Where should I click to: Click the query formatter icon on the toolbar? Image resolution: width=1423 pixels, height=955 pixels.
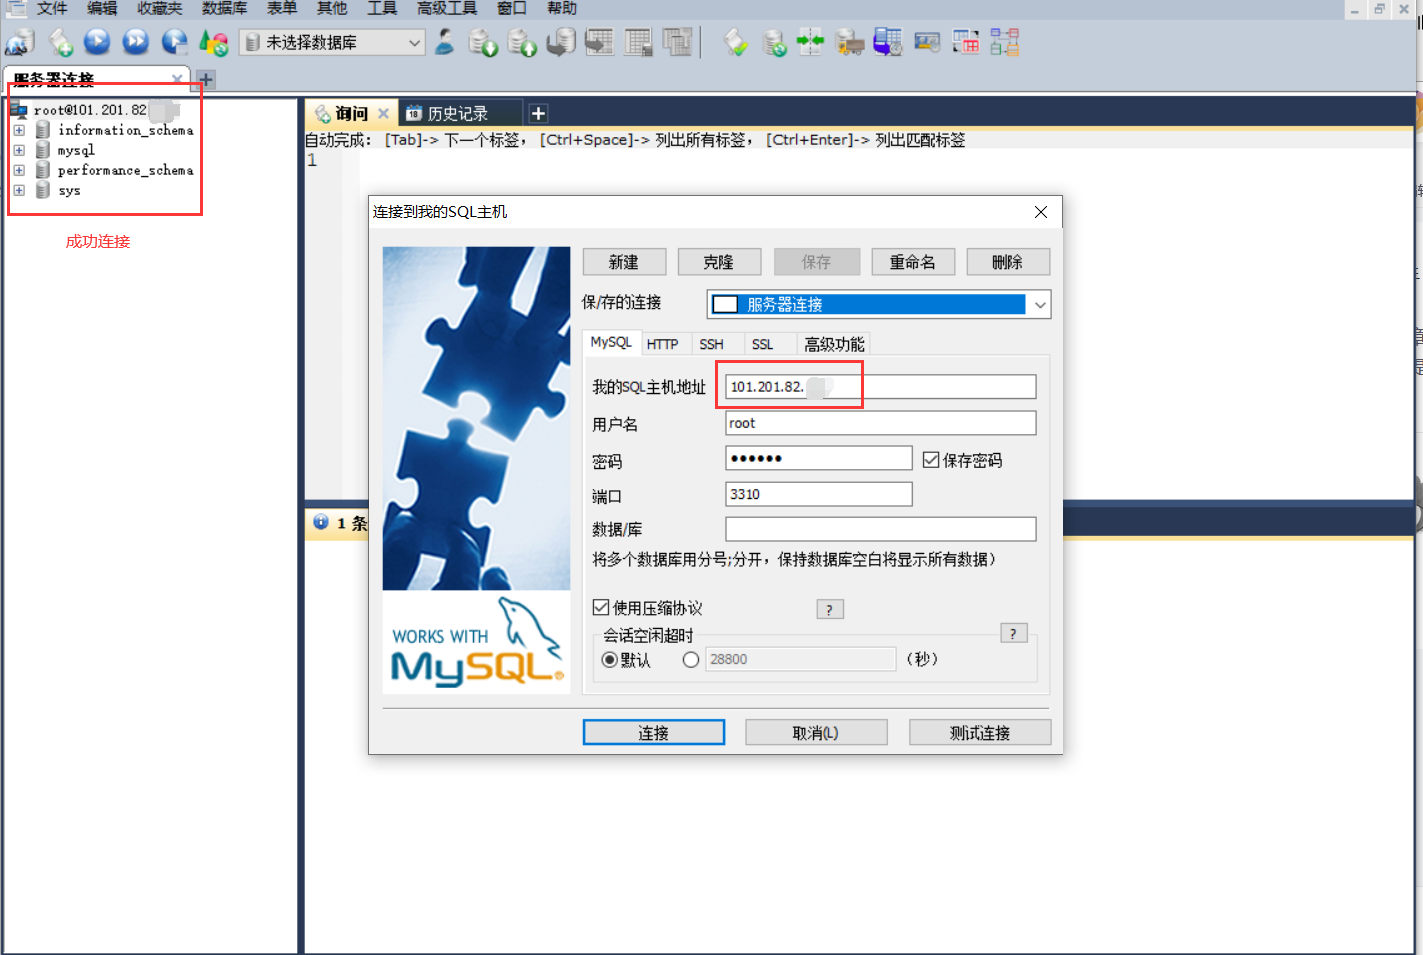click(735, 42)
